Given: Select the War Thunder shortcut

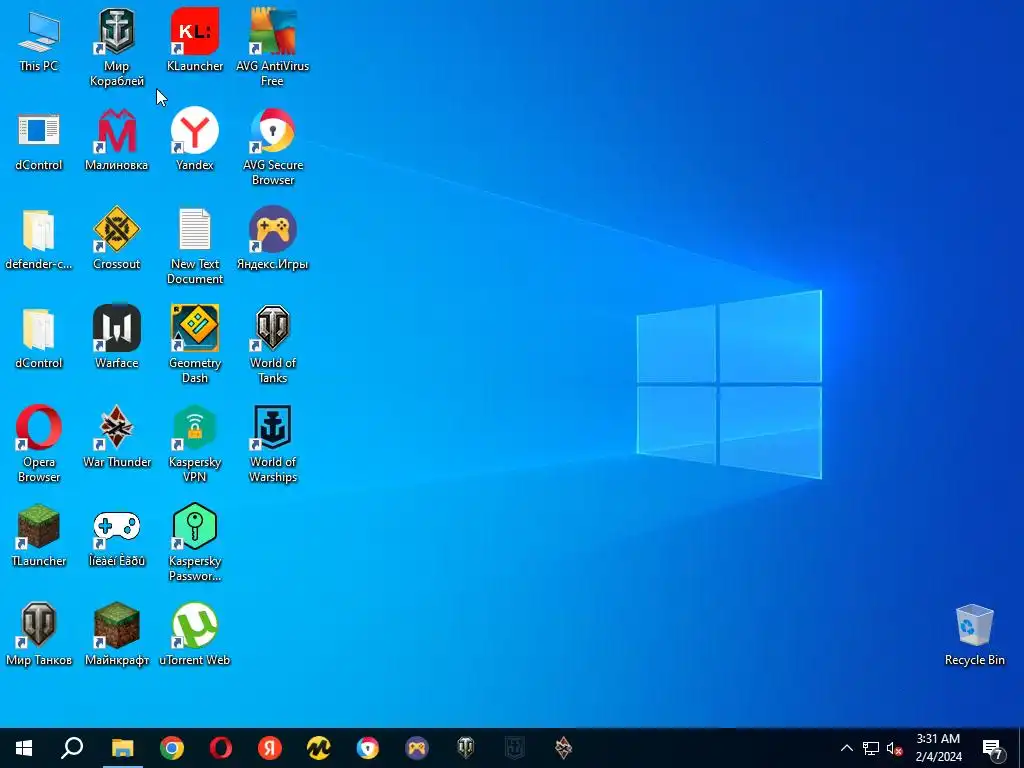Looking at the screenshot, I should pos(117,438).
